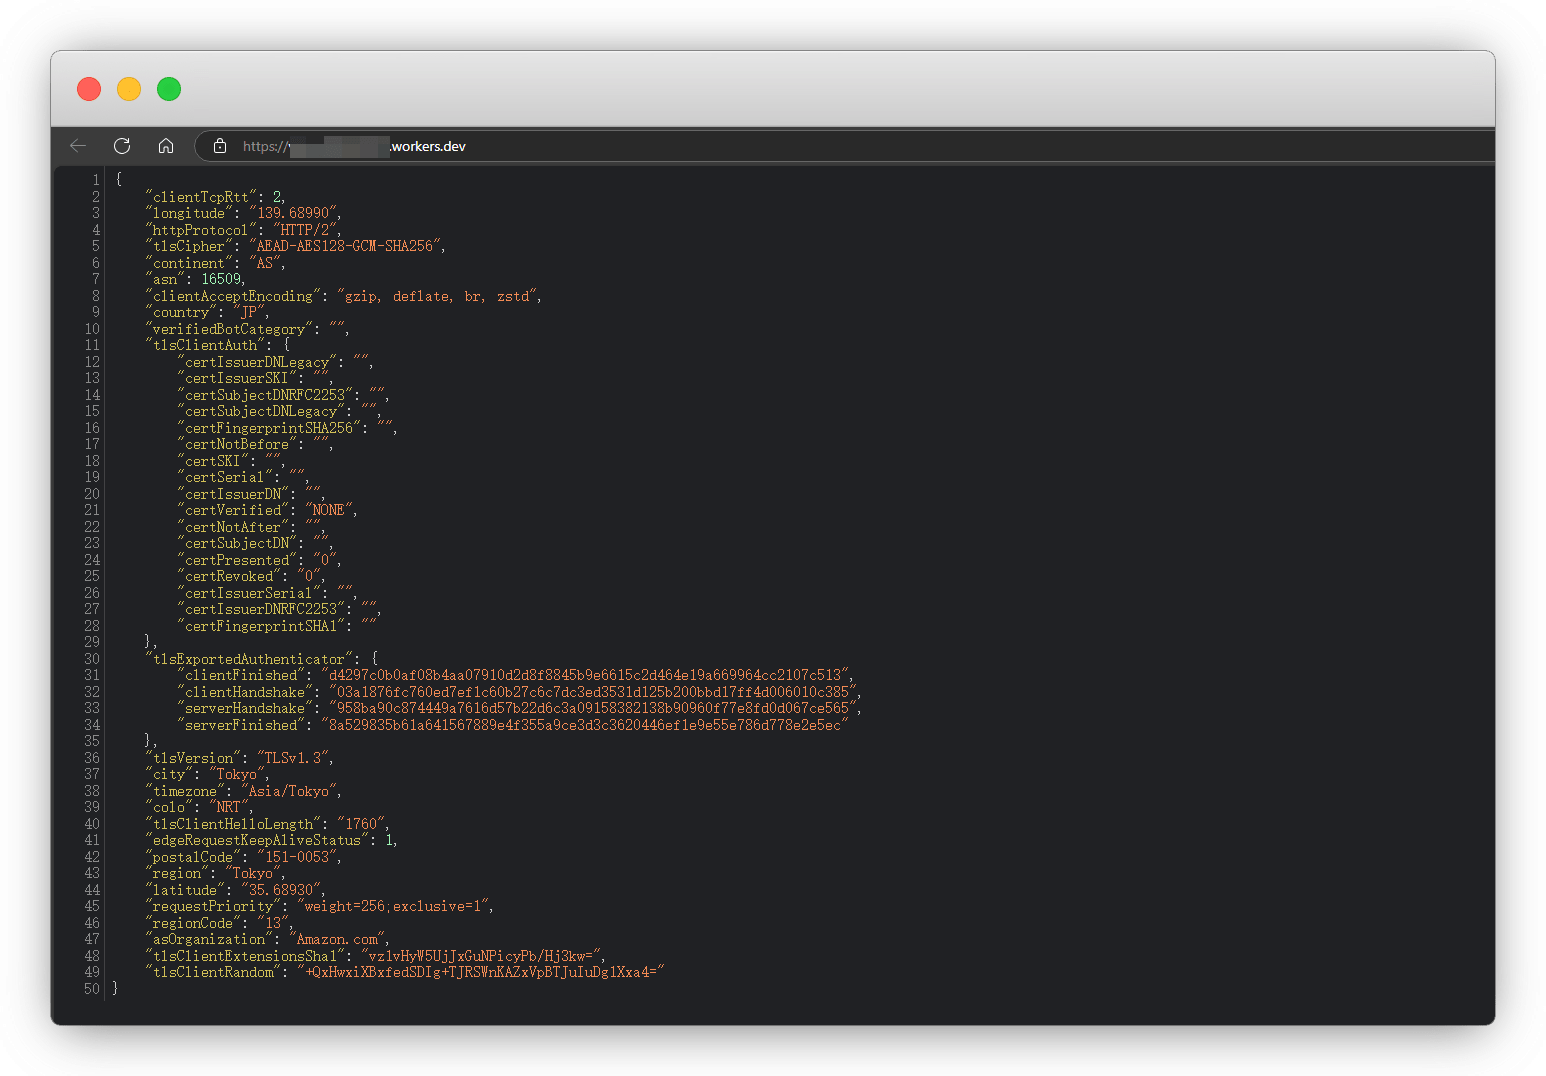Viewport: 1546px width, 1076px height.
Task: Maximize the window using the green button
Action: pos(169,89)
